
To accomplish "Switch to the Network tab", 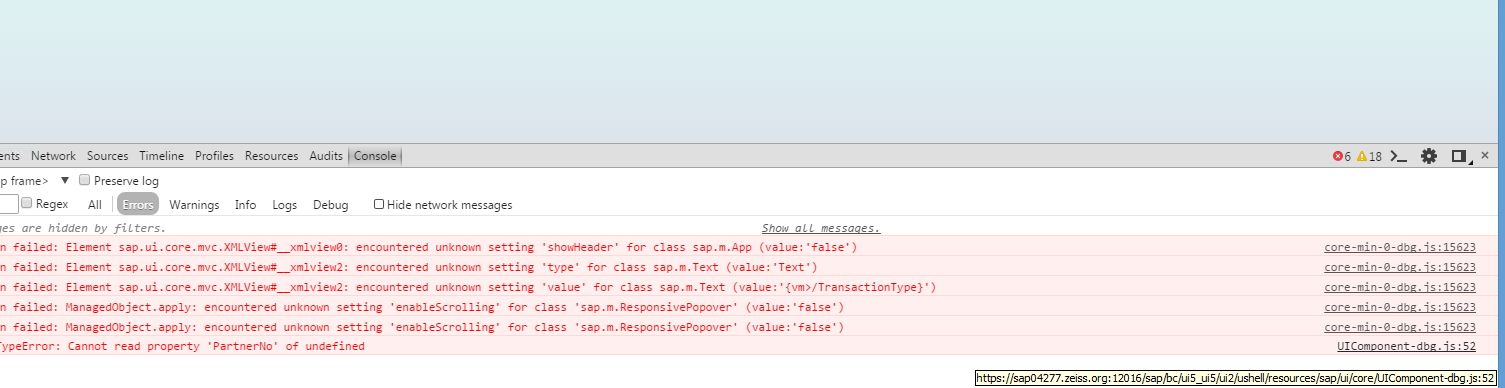I will pos(53,156).
